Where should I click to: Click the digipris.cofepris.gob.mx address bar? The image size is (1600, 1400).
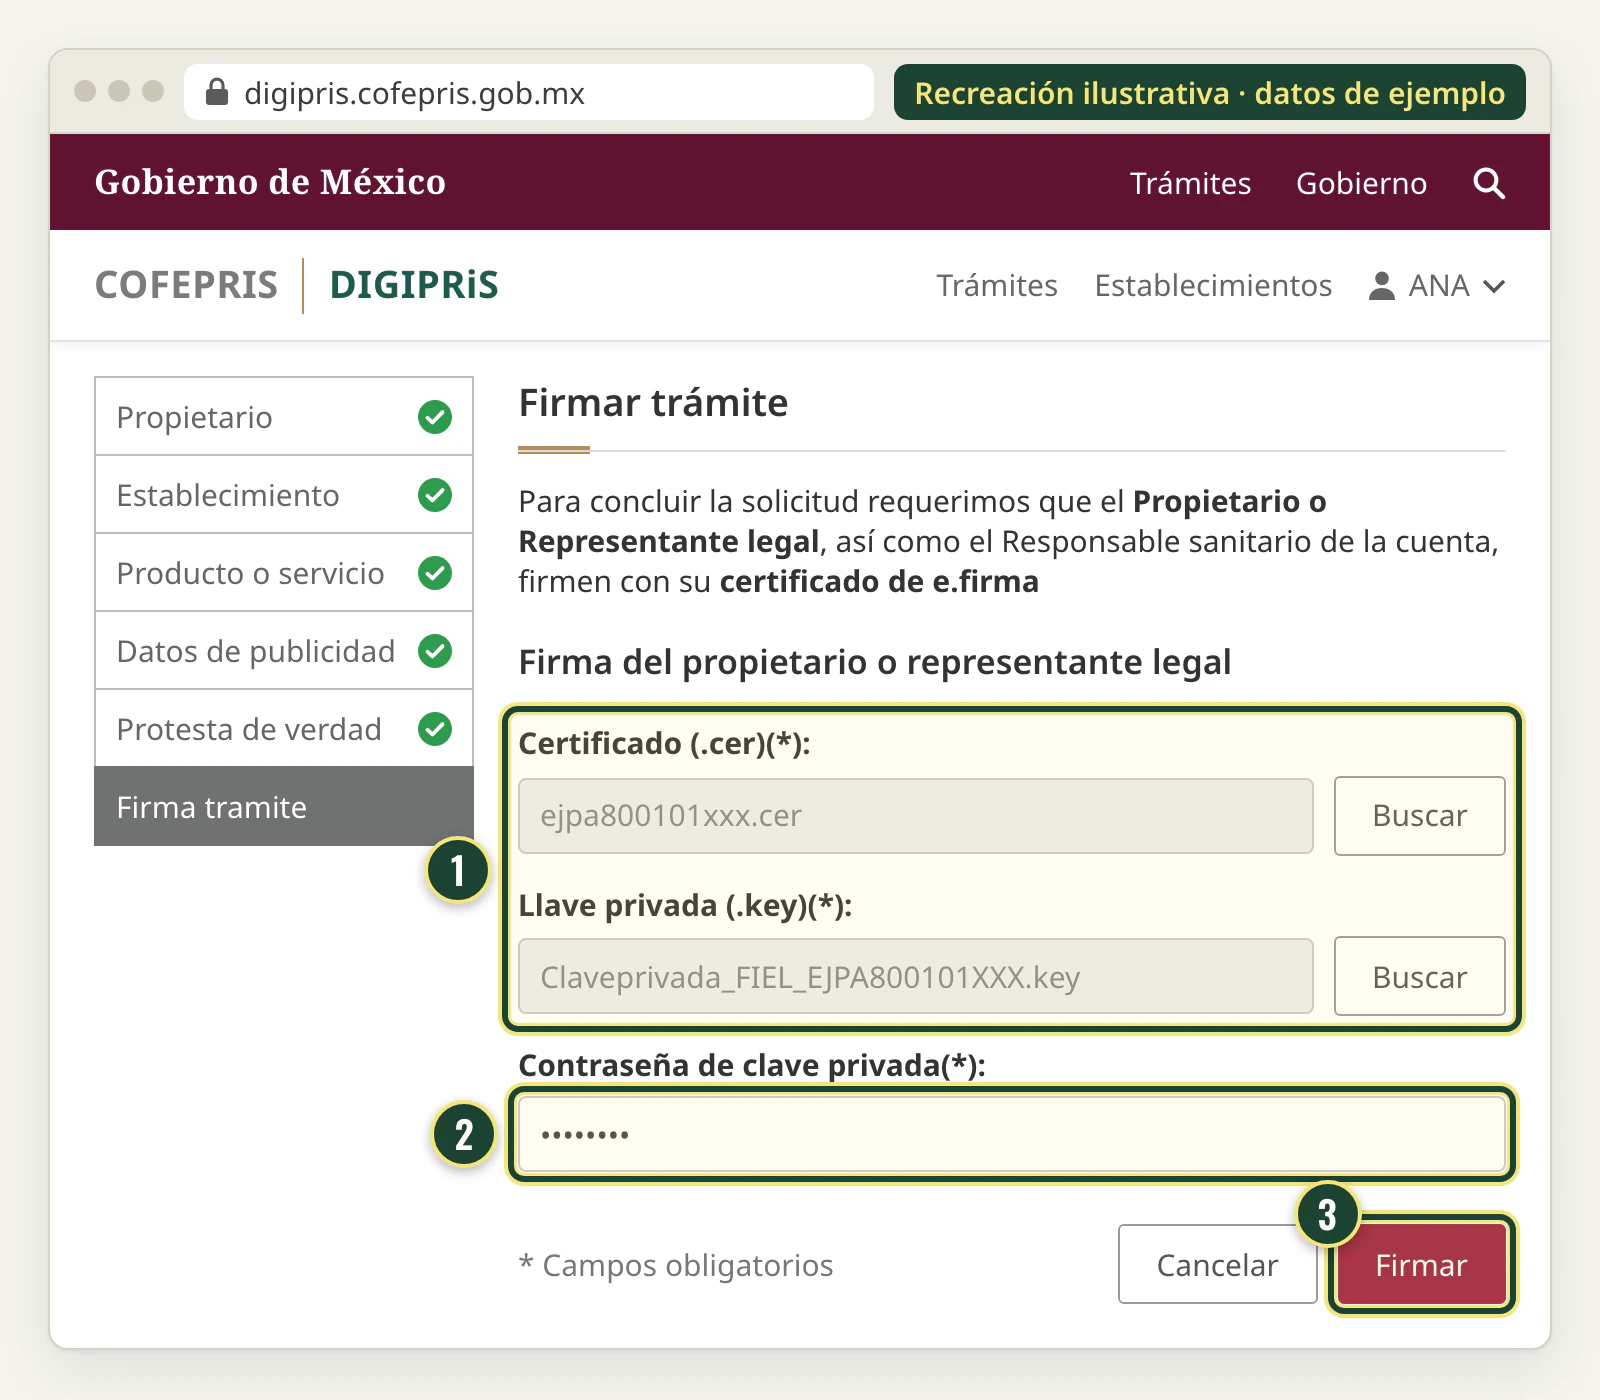[x=529, y=92]
